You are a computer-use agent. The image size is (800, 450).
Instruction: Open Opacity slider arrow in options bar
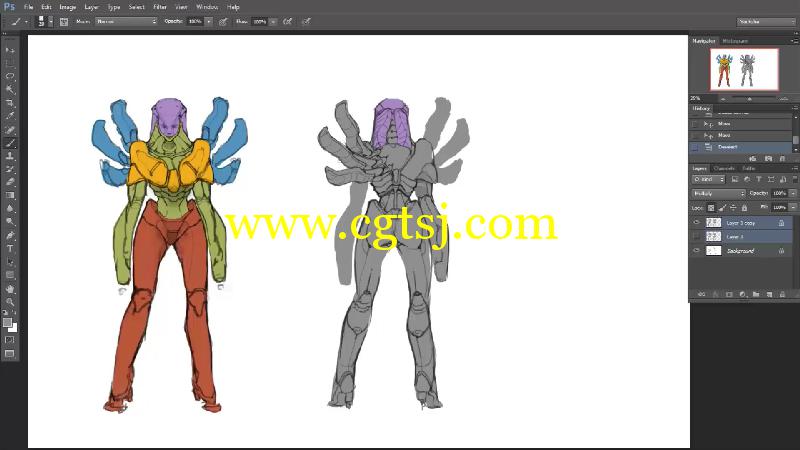(209, 21)
